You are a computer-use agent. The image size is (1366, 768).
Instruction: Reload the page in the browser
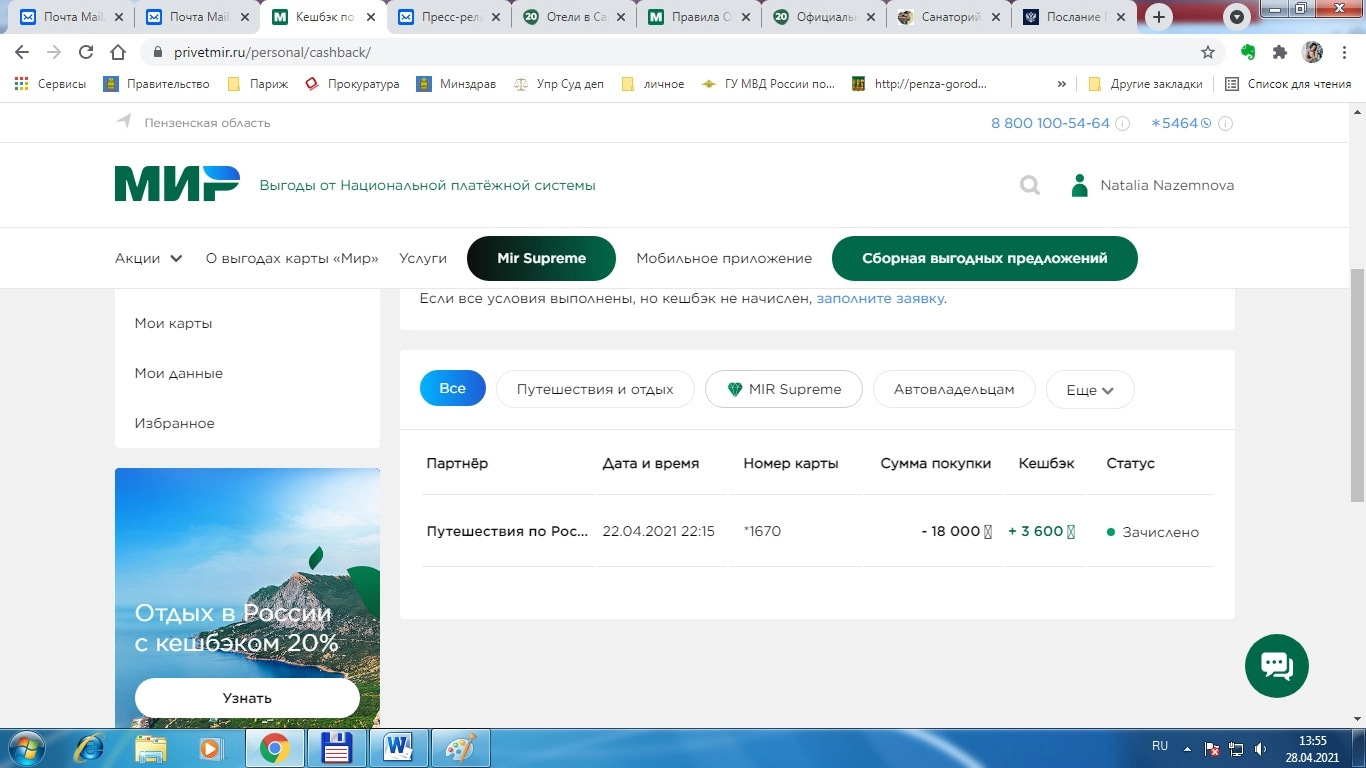click(x=86, y=52)
